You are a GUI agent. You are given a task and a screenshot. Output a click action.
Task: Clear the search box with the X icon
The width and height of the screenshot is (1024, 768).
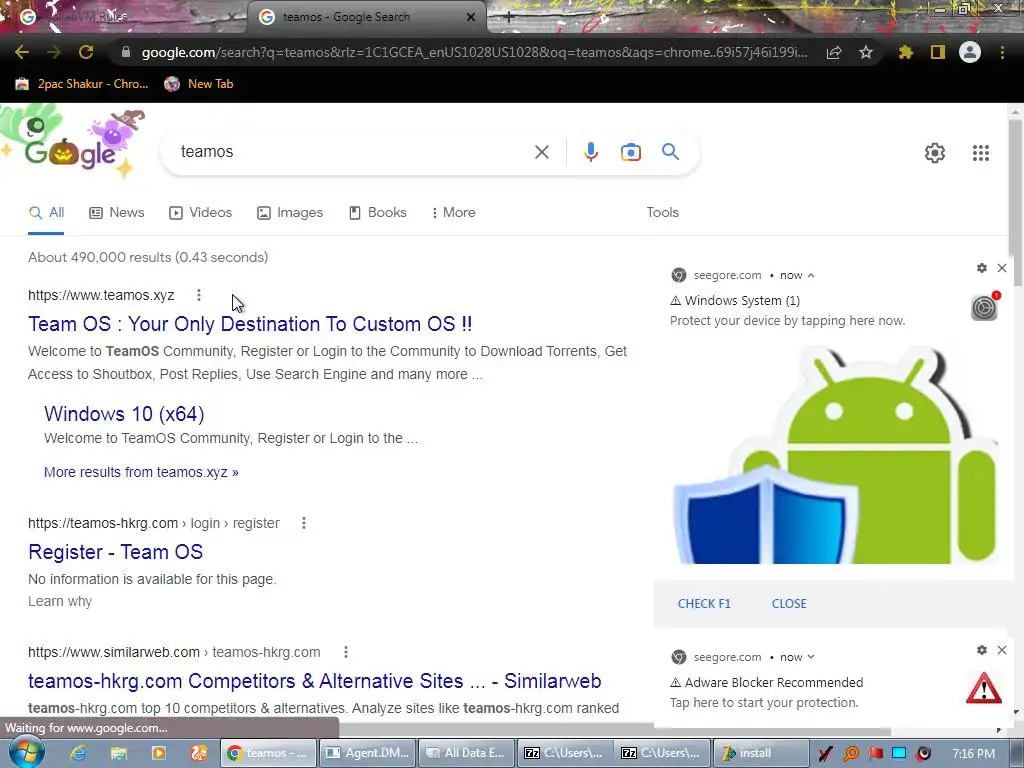tap(541, 152)
